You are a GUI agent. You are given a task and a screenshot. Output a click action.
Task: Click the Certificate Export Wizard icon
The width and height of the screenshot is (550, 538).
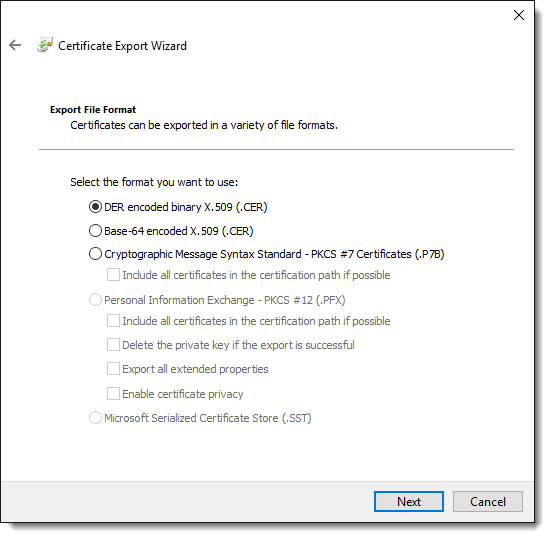(45, 45)
